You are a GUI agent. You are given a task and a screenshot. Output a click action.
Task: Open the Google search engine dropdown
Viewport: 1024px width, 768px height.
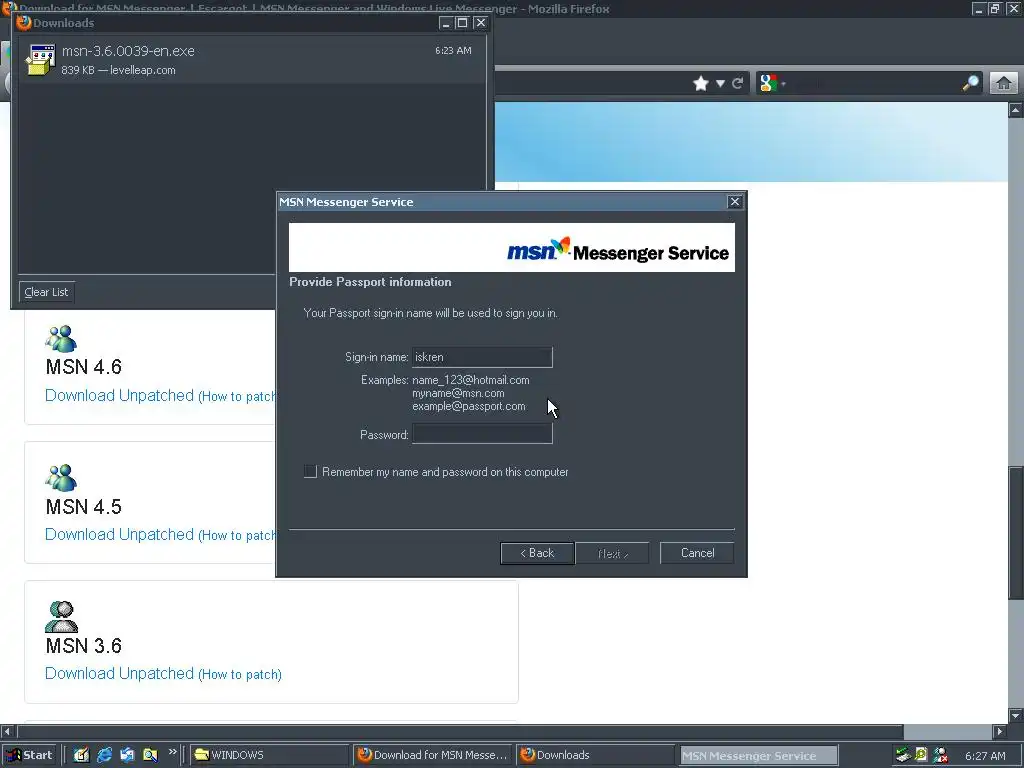[x=772, y=83]
